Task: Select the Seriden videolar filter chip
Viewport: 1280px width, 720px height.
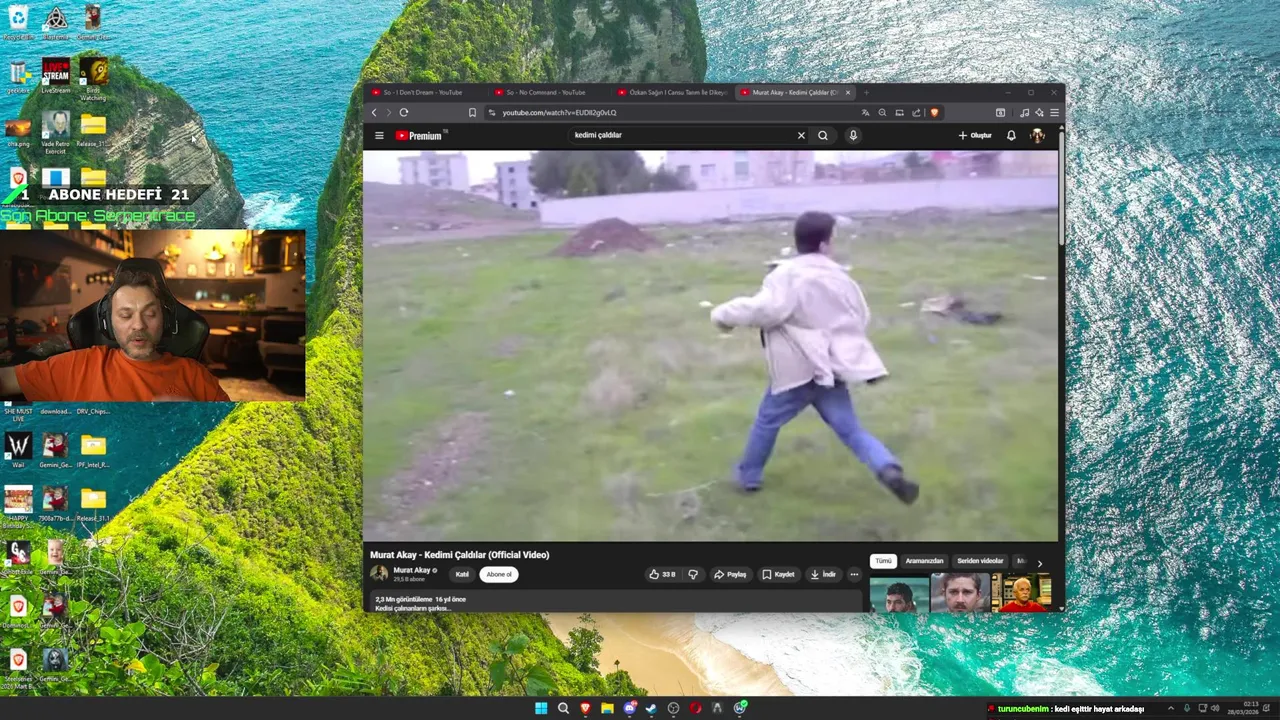Action: tap(980, 561)
